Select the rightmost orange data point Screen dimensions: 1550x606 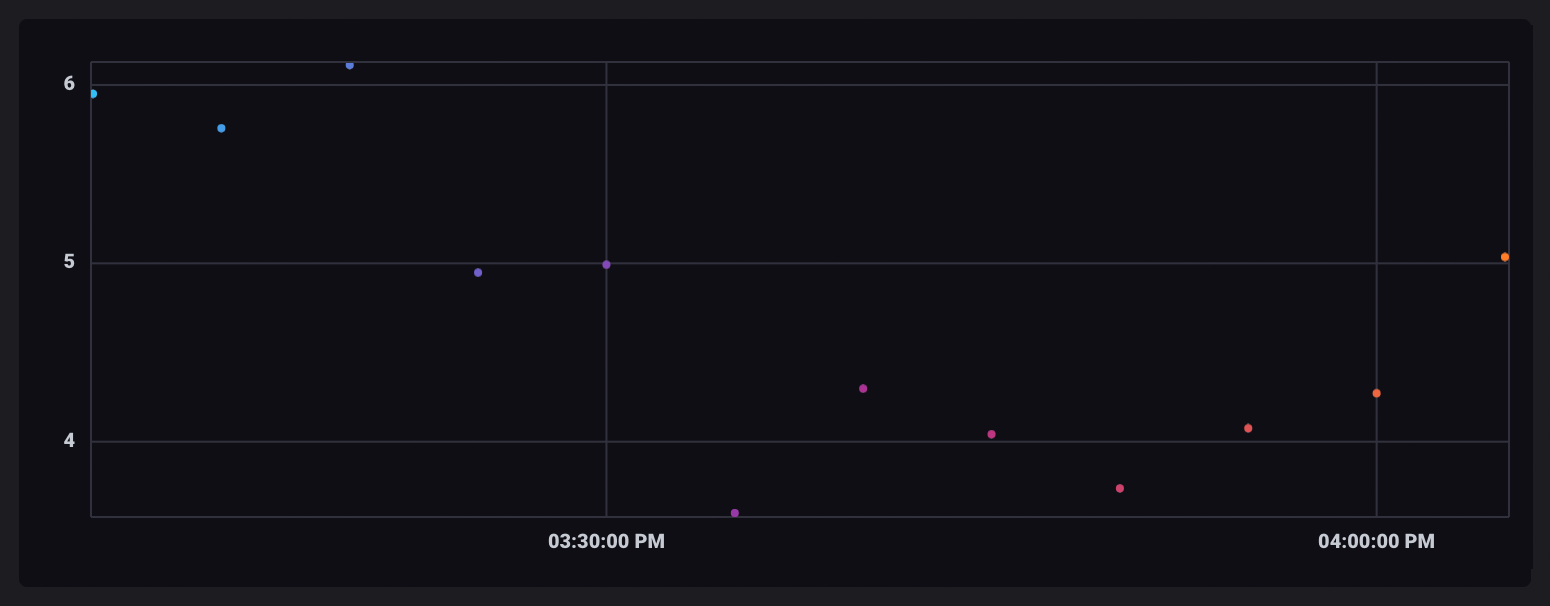tap(1505, 257)
